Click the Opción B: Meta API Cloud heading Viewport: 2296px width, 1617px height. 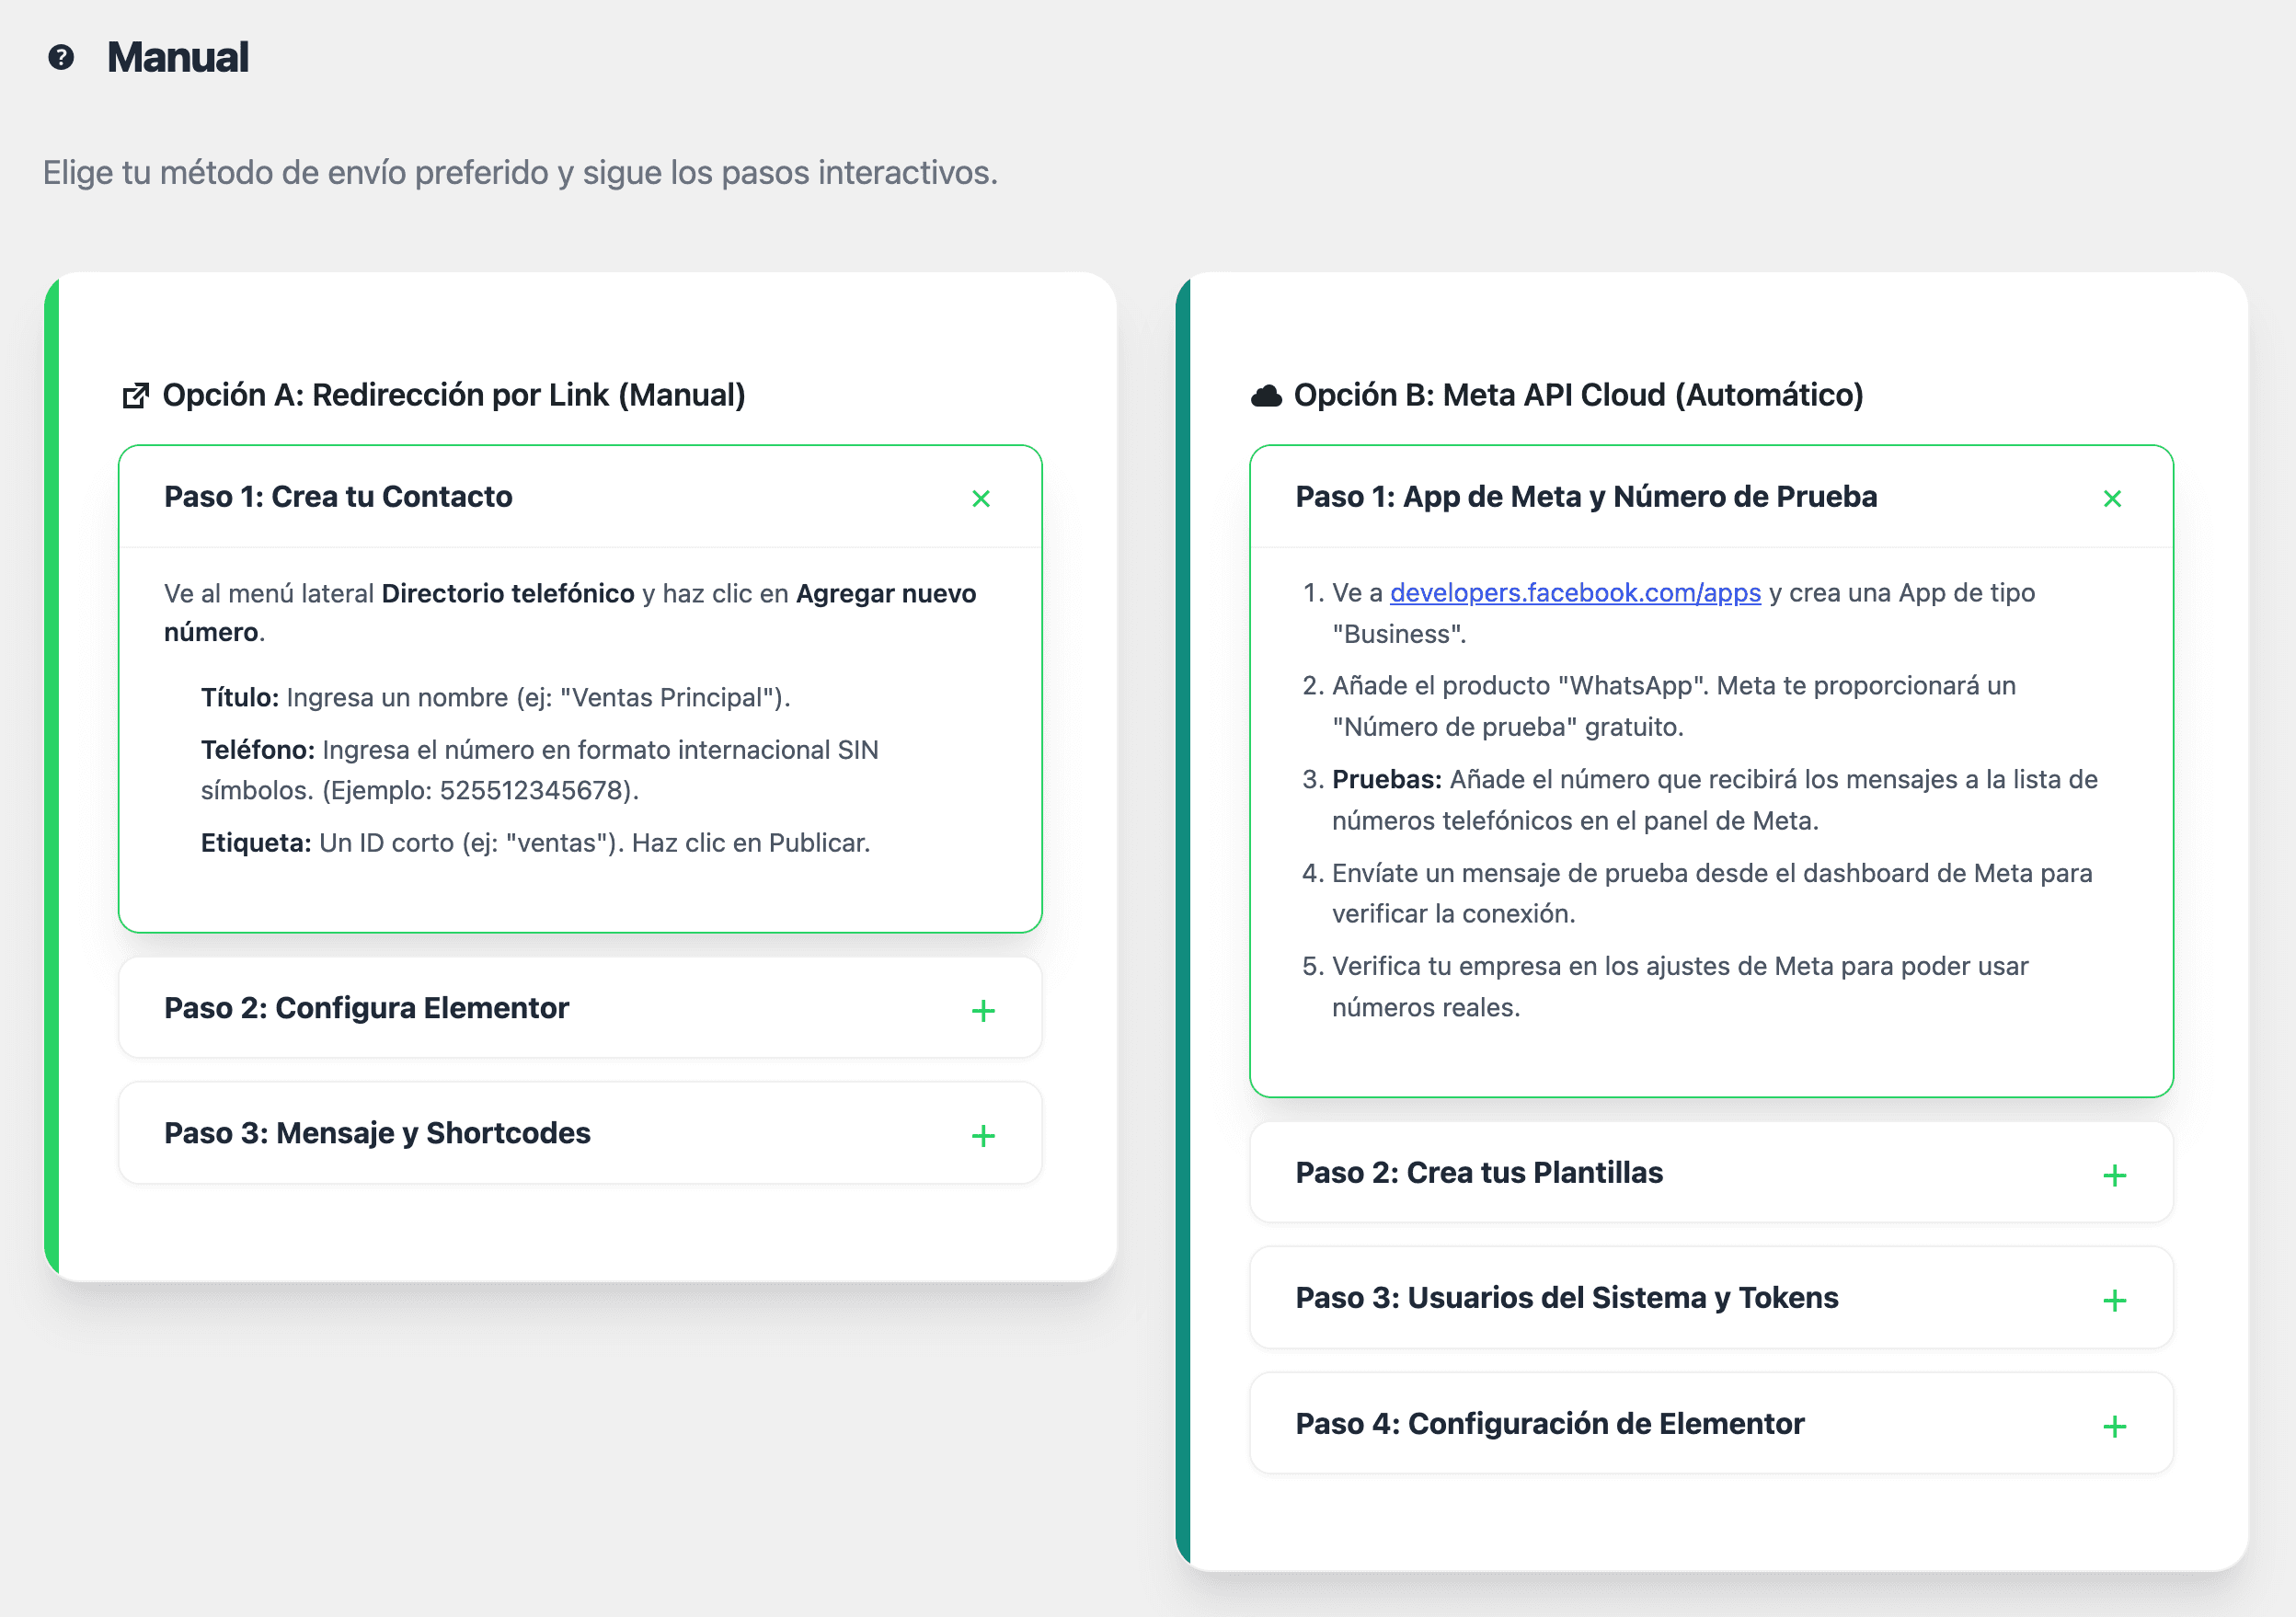[x=1578, y=395]
